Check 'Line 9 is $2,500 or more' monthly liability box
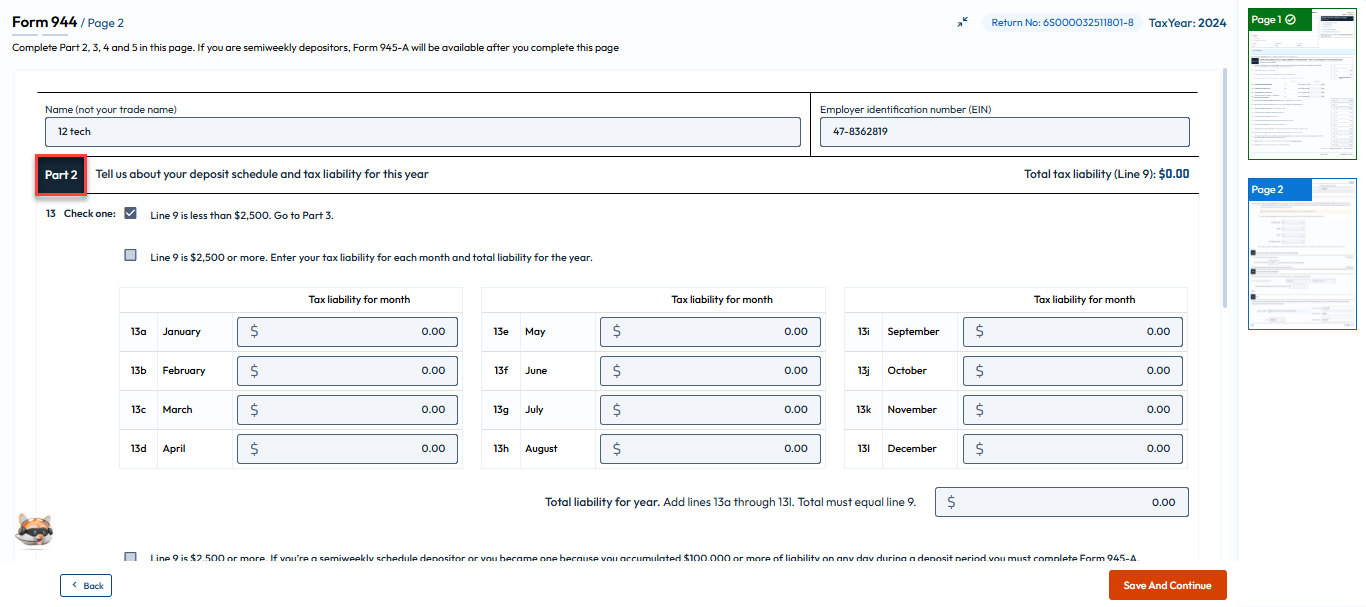 (130, 255)
